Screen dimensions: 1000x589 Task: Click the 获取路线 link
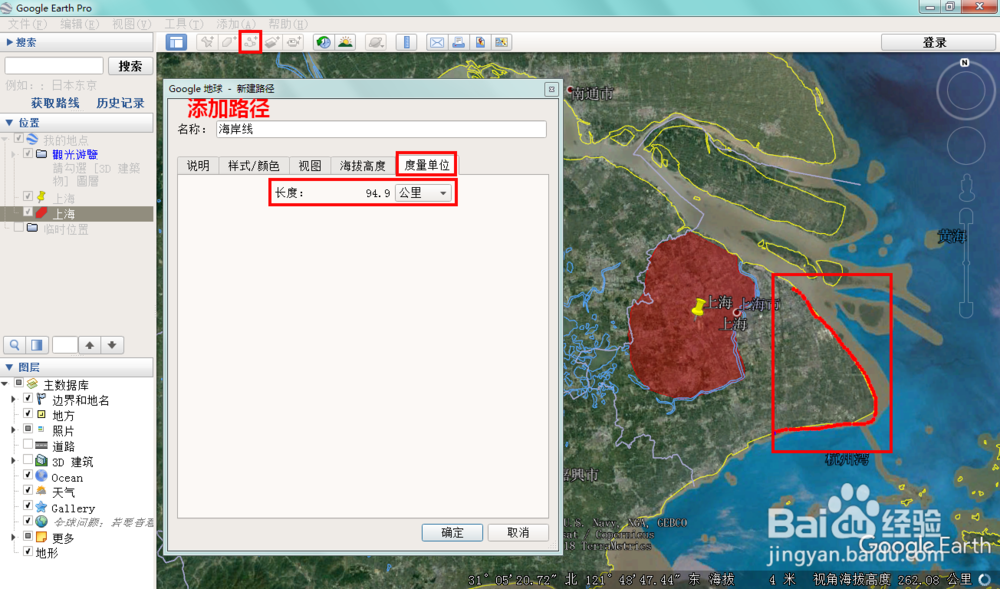click(55, 103)
